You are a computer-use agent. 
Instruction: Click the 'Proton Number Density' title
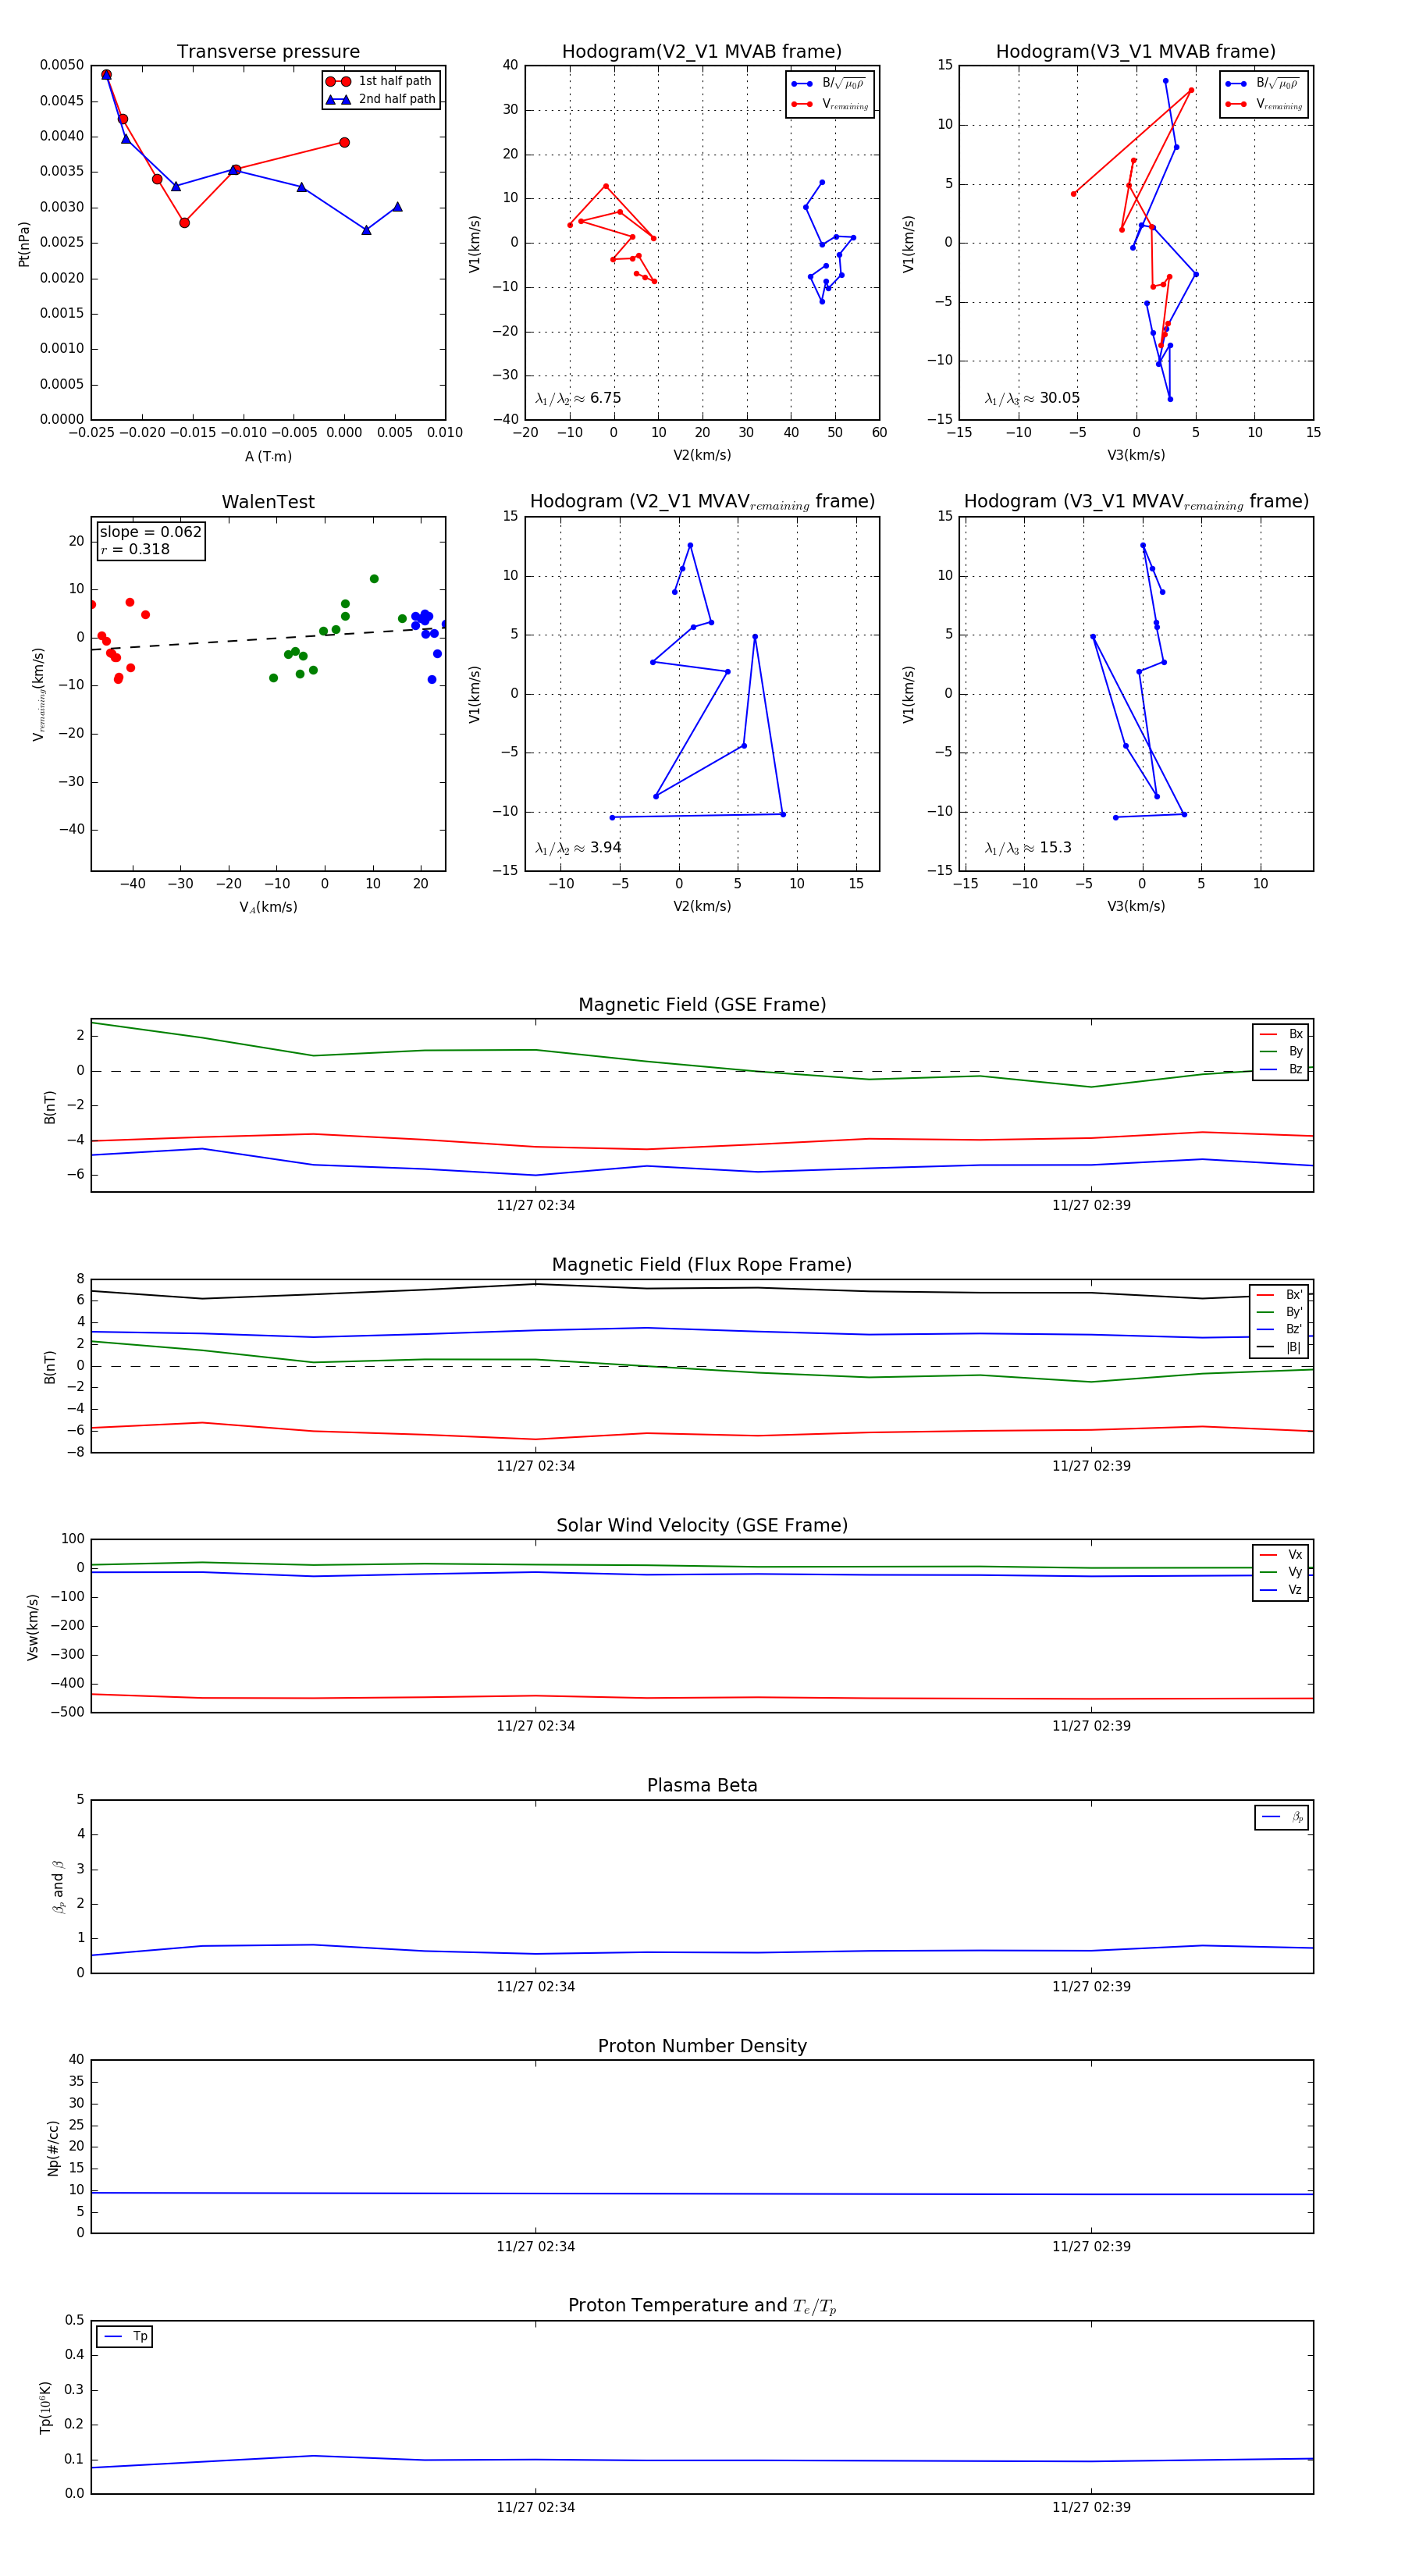[702, 2046]
